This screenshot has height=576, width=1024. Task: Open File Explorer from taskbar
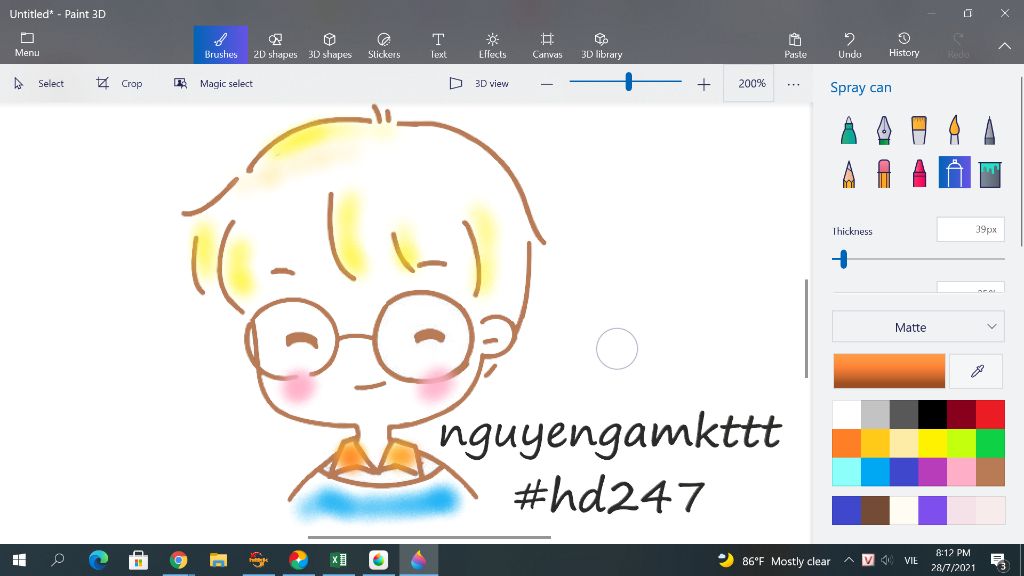(x=218, y=560)
